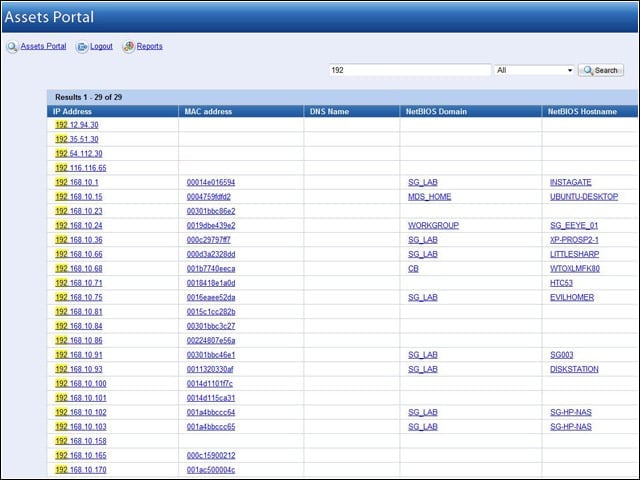Viewport: 640px width, 480px height.
Task: Click MAC address 001b7740eeca
Action: 211,269
